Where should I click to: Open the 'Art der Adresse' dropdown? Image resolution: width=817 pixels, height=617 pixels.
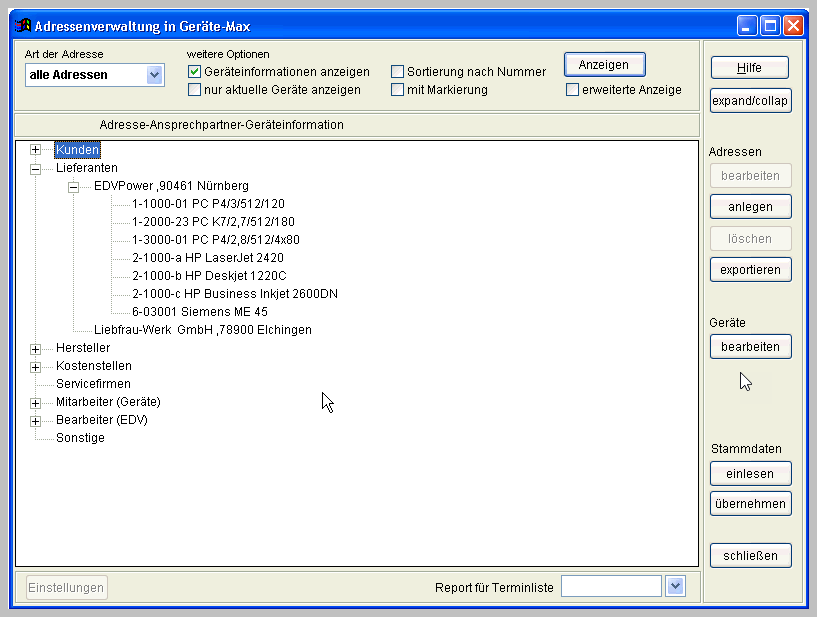point(154,75)
